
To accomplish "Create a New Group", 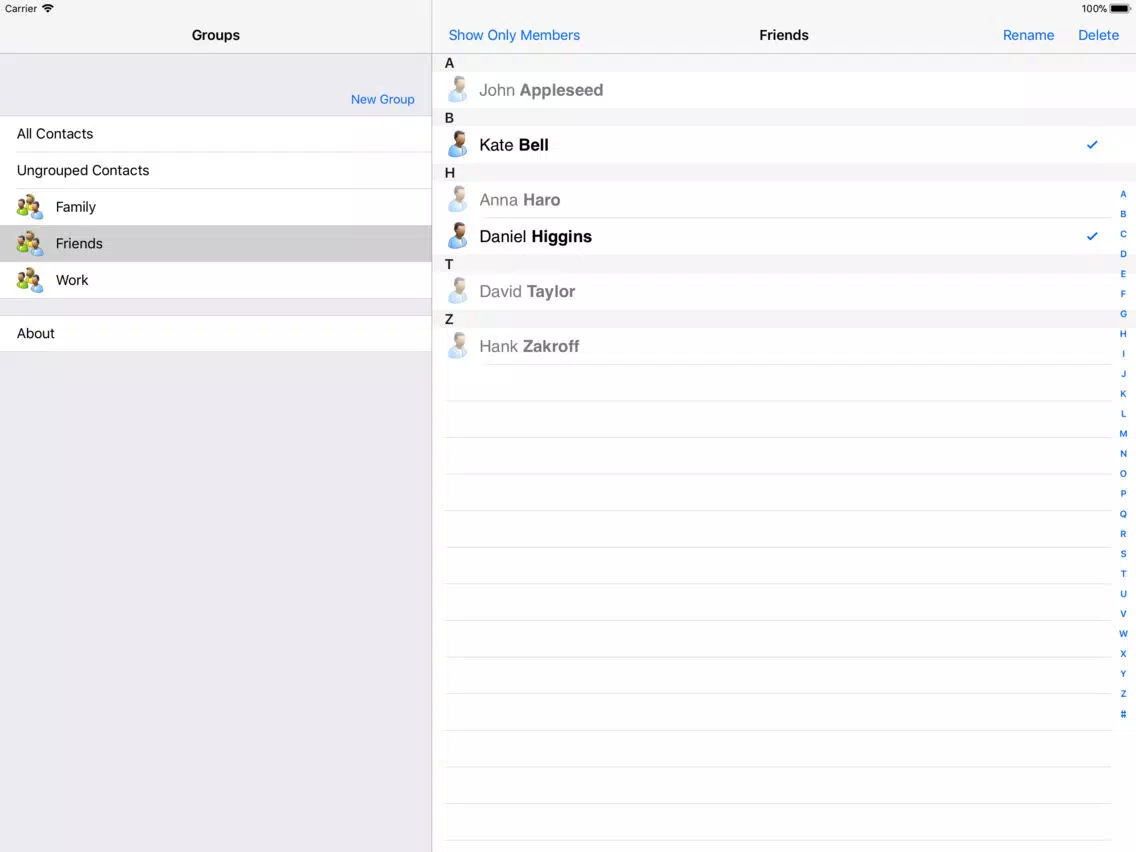I will click(x=383, y=99).
